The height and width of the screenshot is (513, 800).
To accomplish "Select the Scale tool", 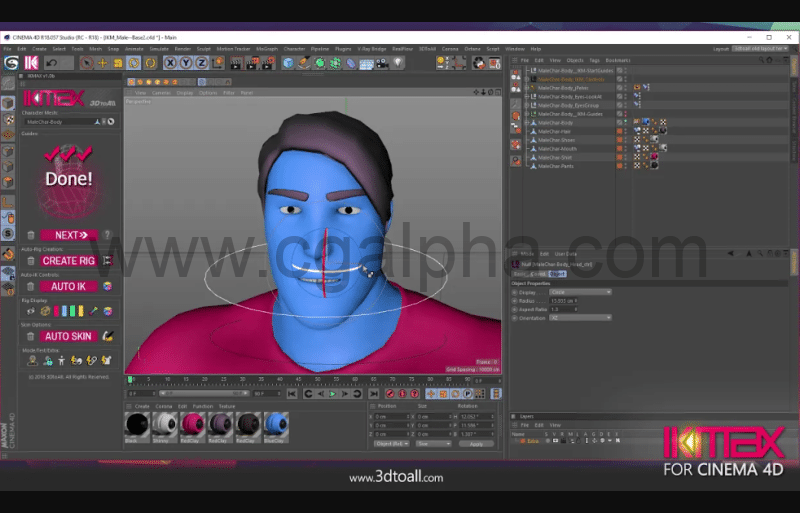I will (x=118, y=63).
